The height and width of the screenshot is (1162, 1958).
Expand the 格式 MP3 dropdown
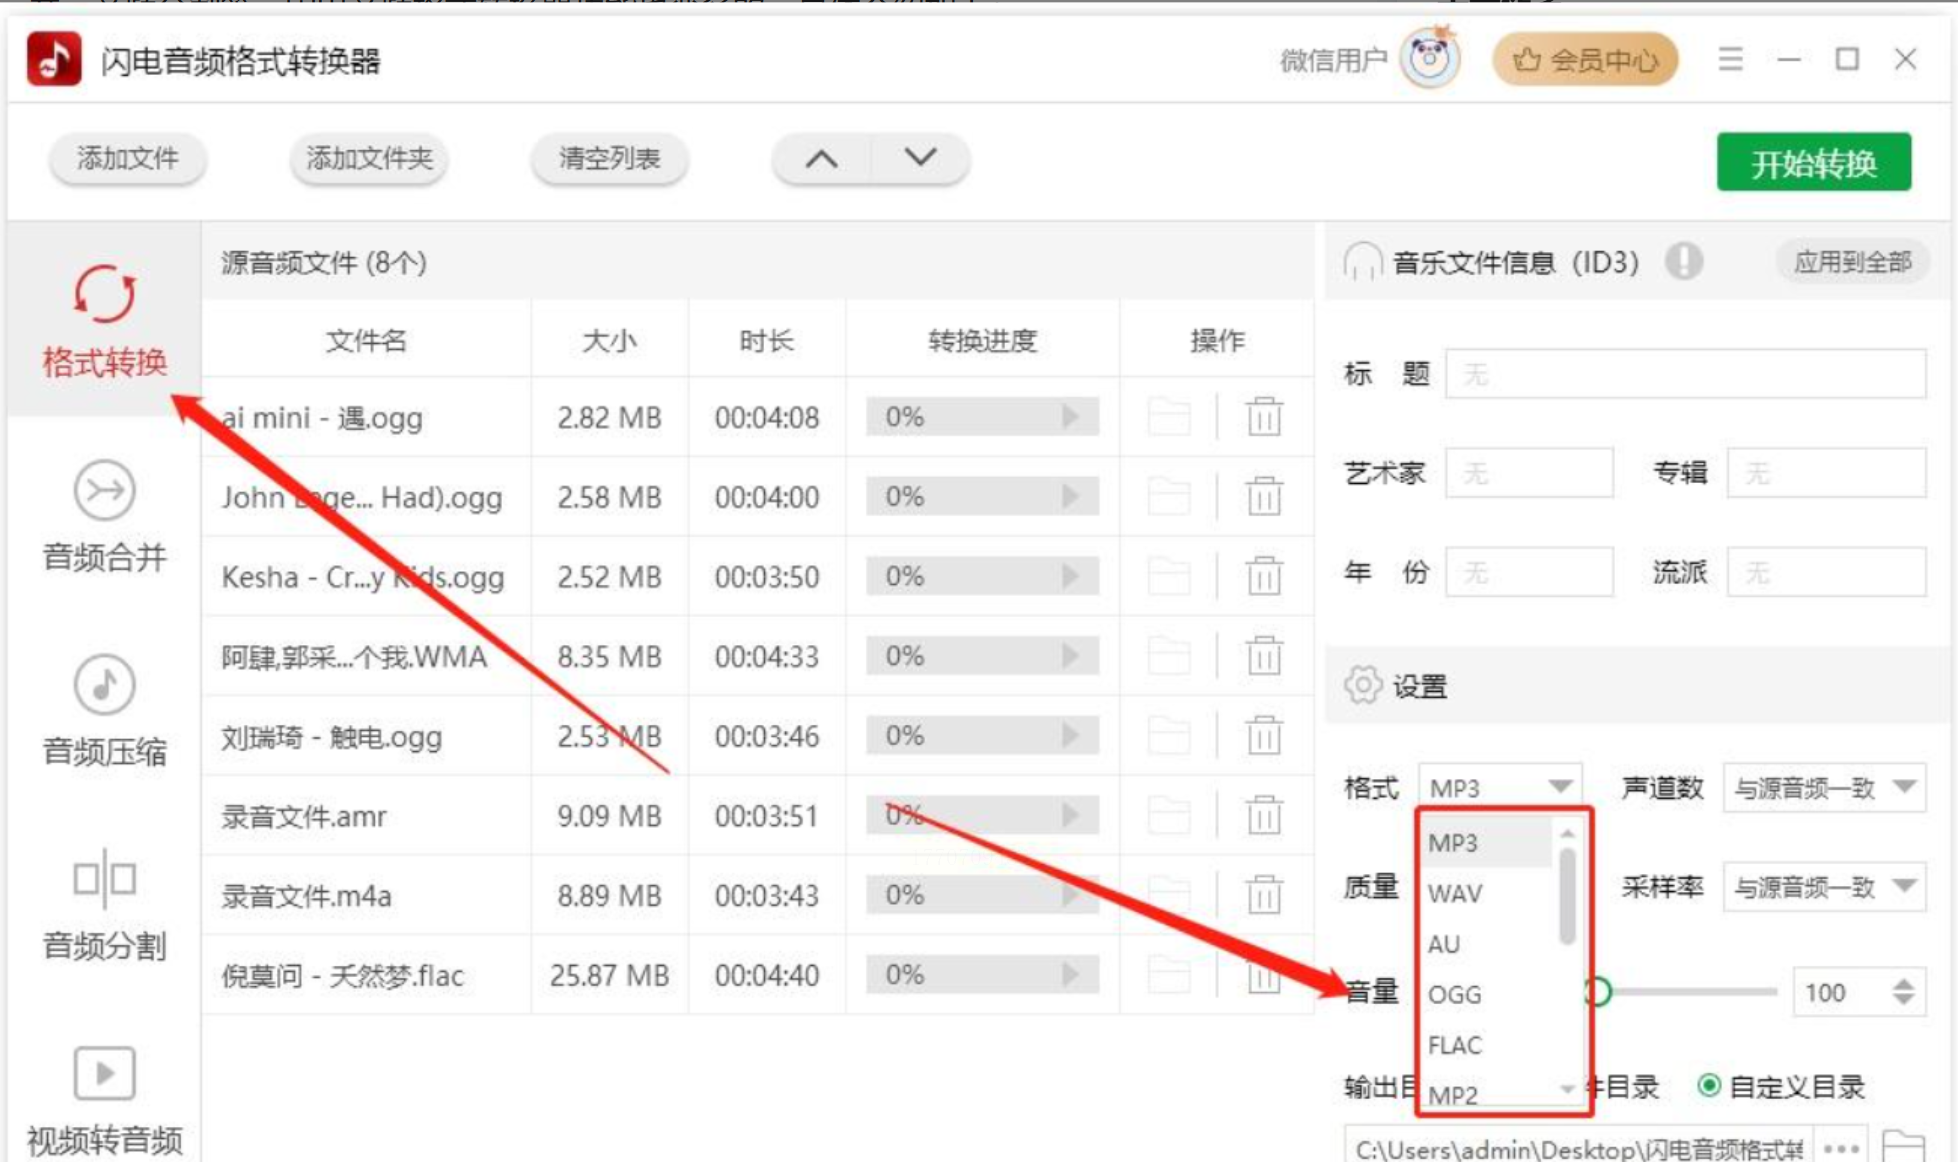pos(1500,788)
